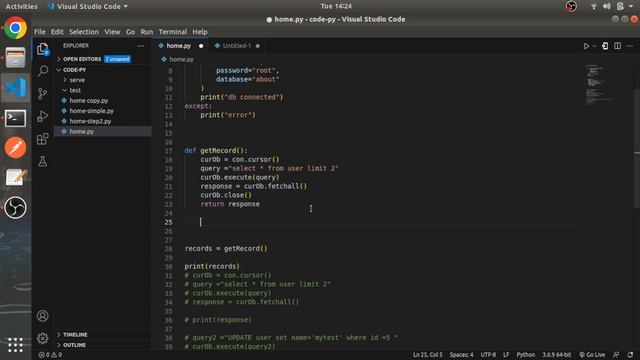Select home.py in the explorer tree
Image resolution: width=640 pixels, height=360 pixels.
82,131
